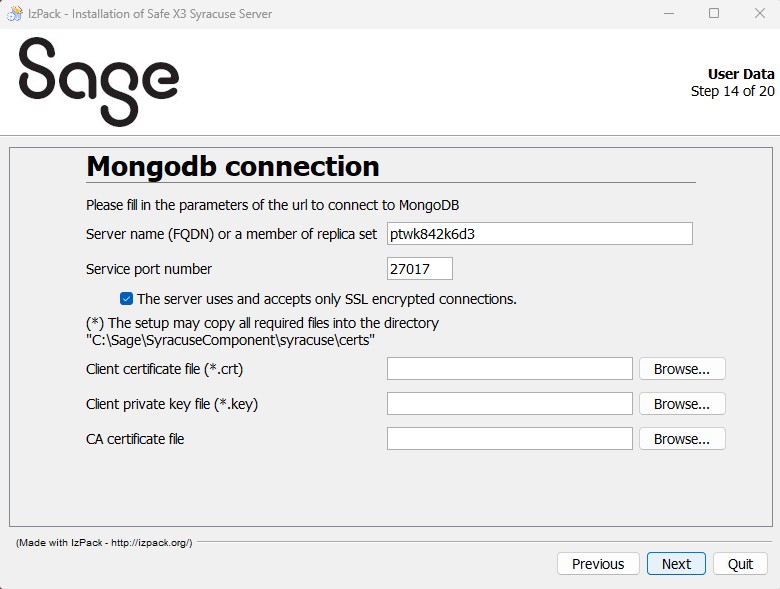Image resolution: width=780 pixels, height=589 pixels.
Task: Uncheck the SSL encrypted connections checkbox
Action: coord(126,298)
